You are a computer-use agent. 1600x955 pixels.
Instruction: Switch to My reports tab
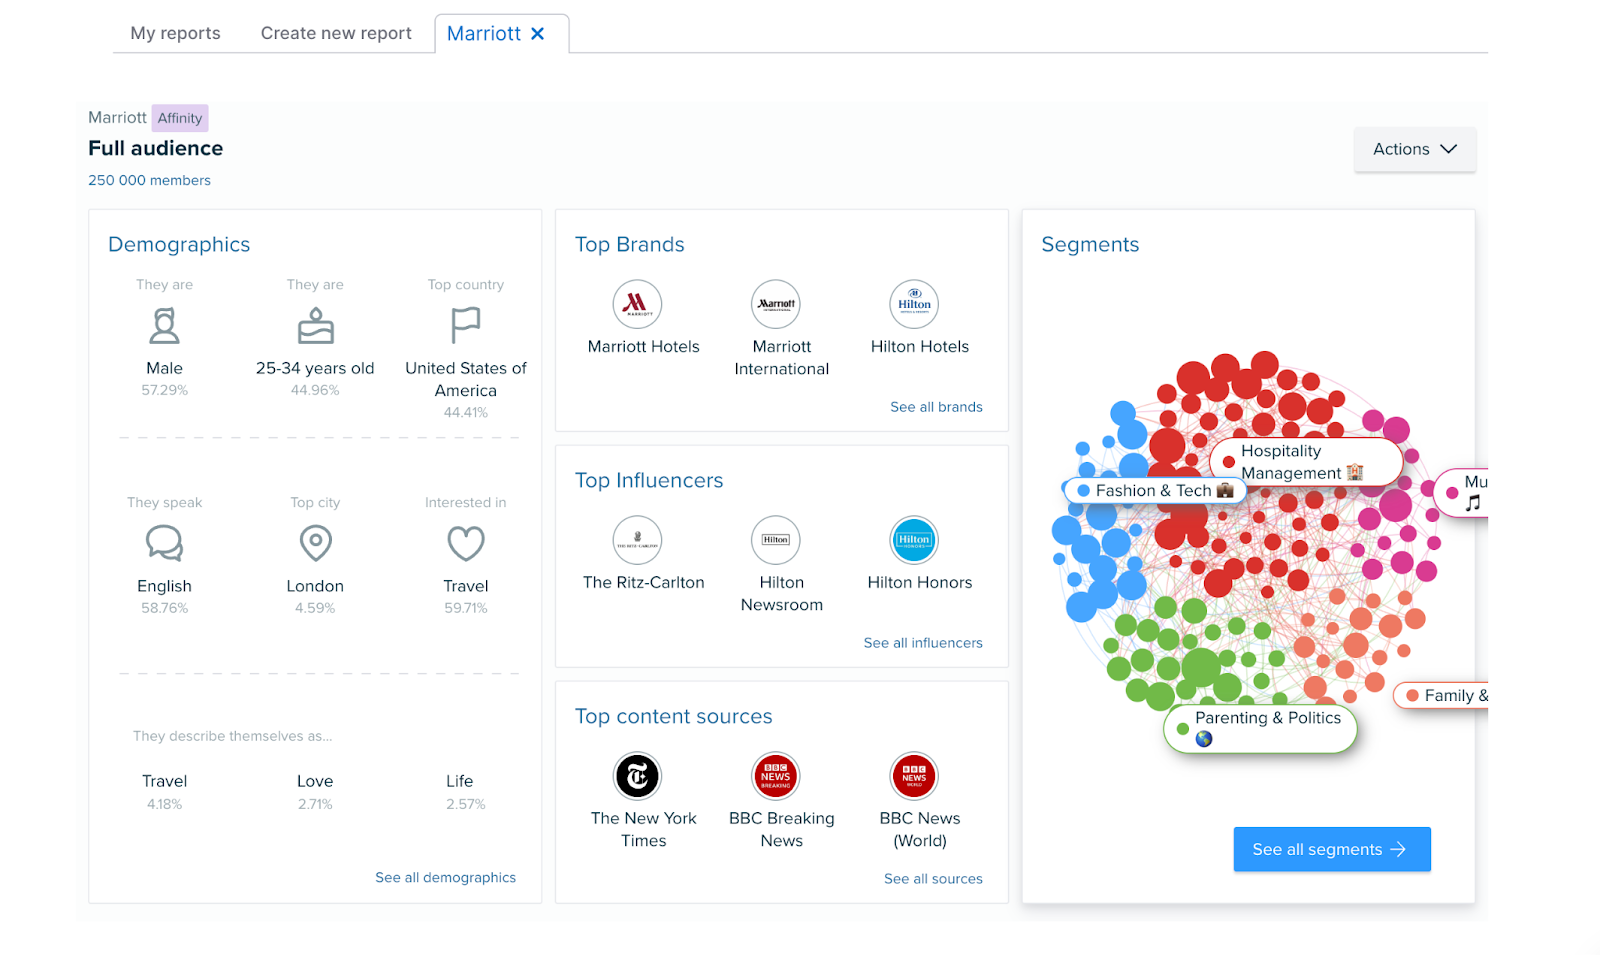tap(175, 33)
